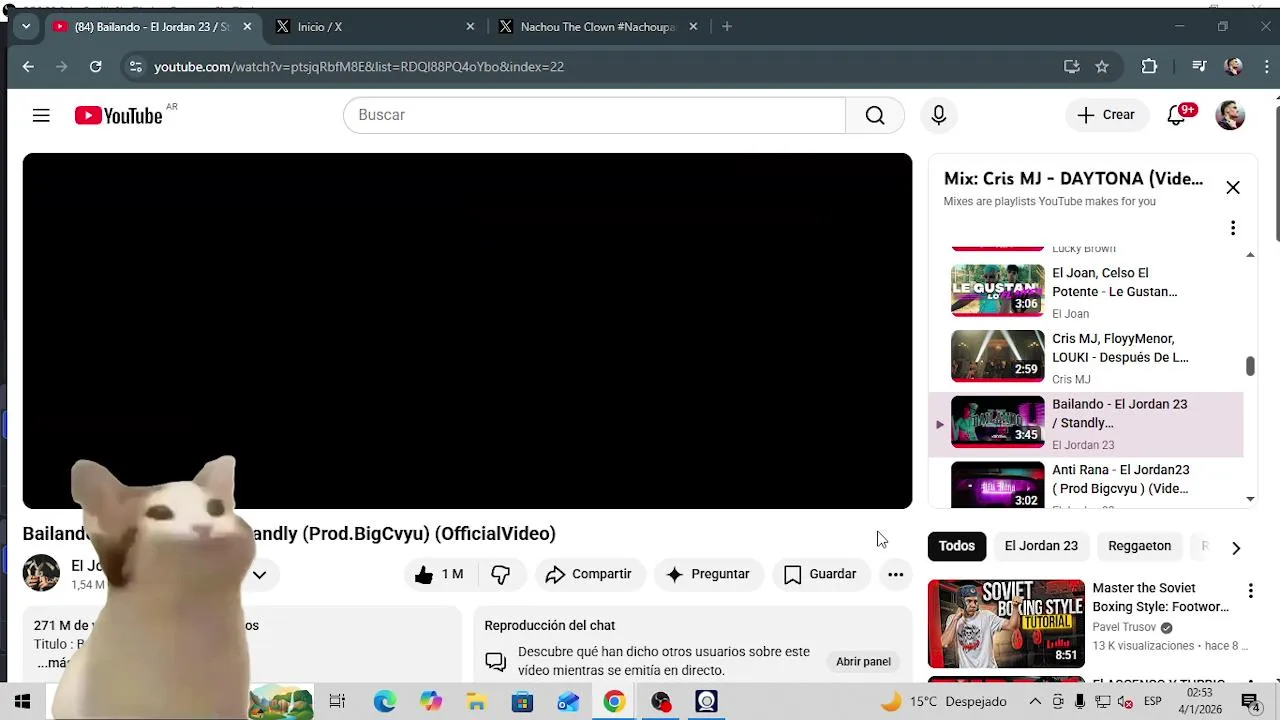This screenshot has width=1280, height=720.
Task: Open the Compartir share dialog
Action: point(589,574)
